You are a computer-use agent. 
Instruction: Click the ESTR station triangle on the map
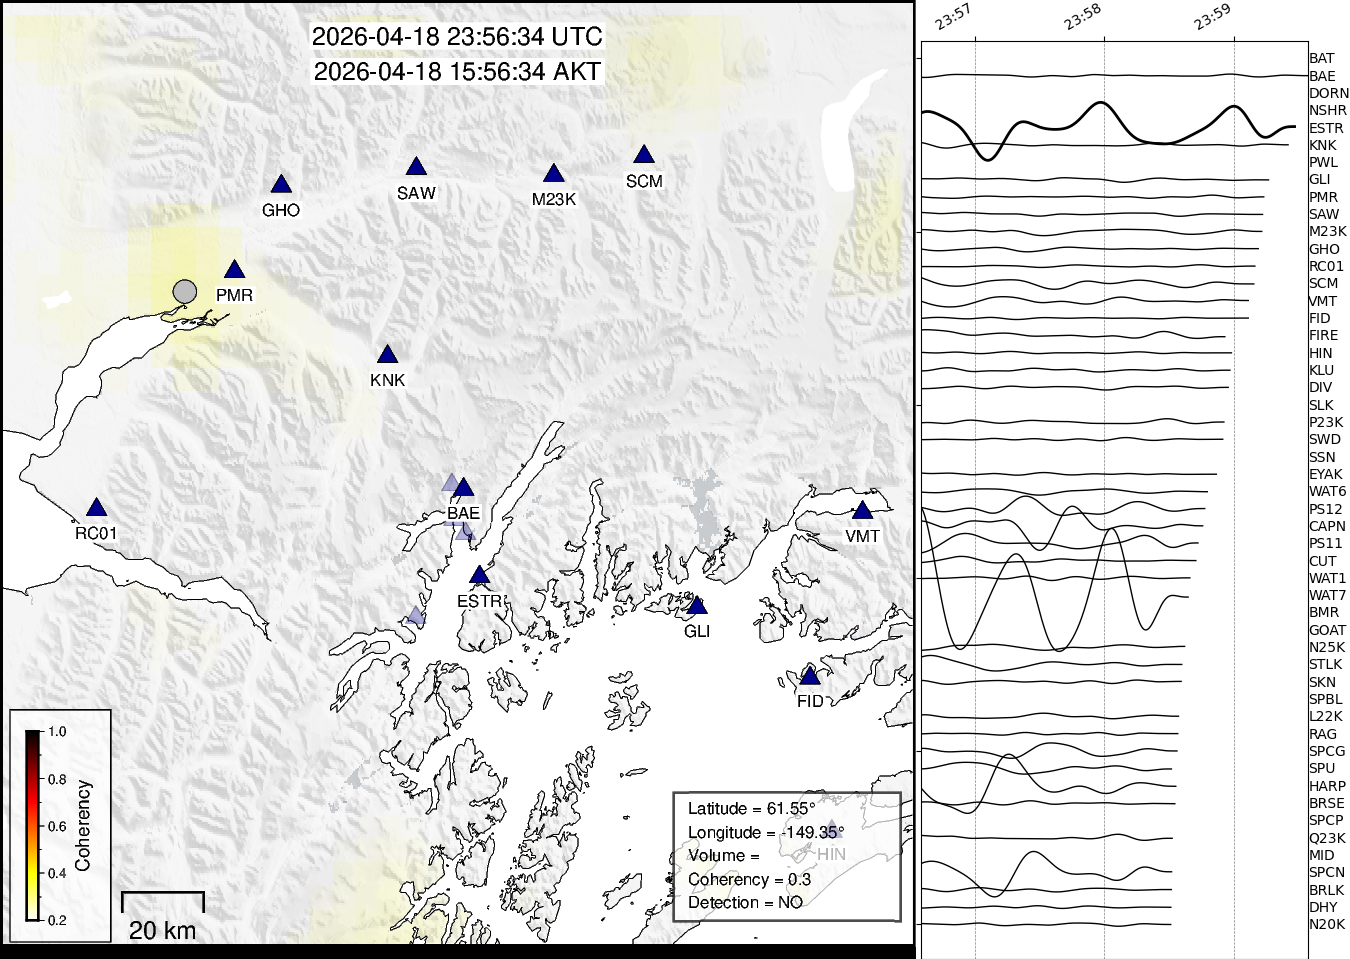[480, 576]
